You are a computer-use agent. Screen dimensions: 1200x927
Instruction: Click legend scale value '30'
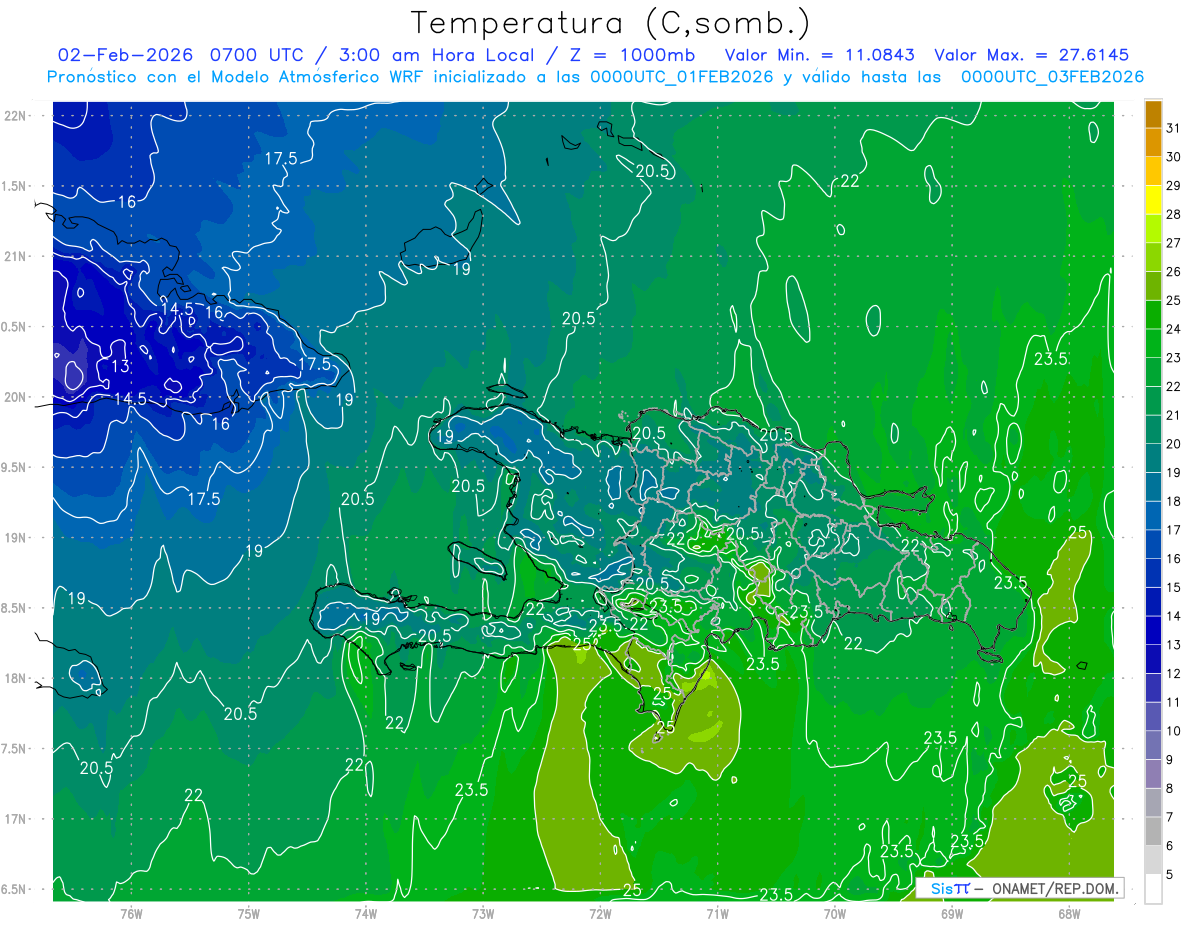pyautogui.click(x=1173, y=157)
